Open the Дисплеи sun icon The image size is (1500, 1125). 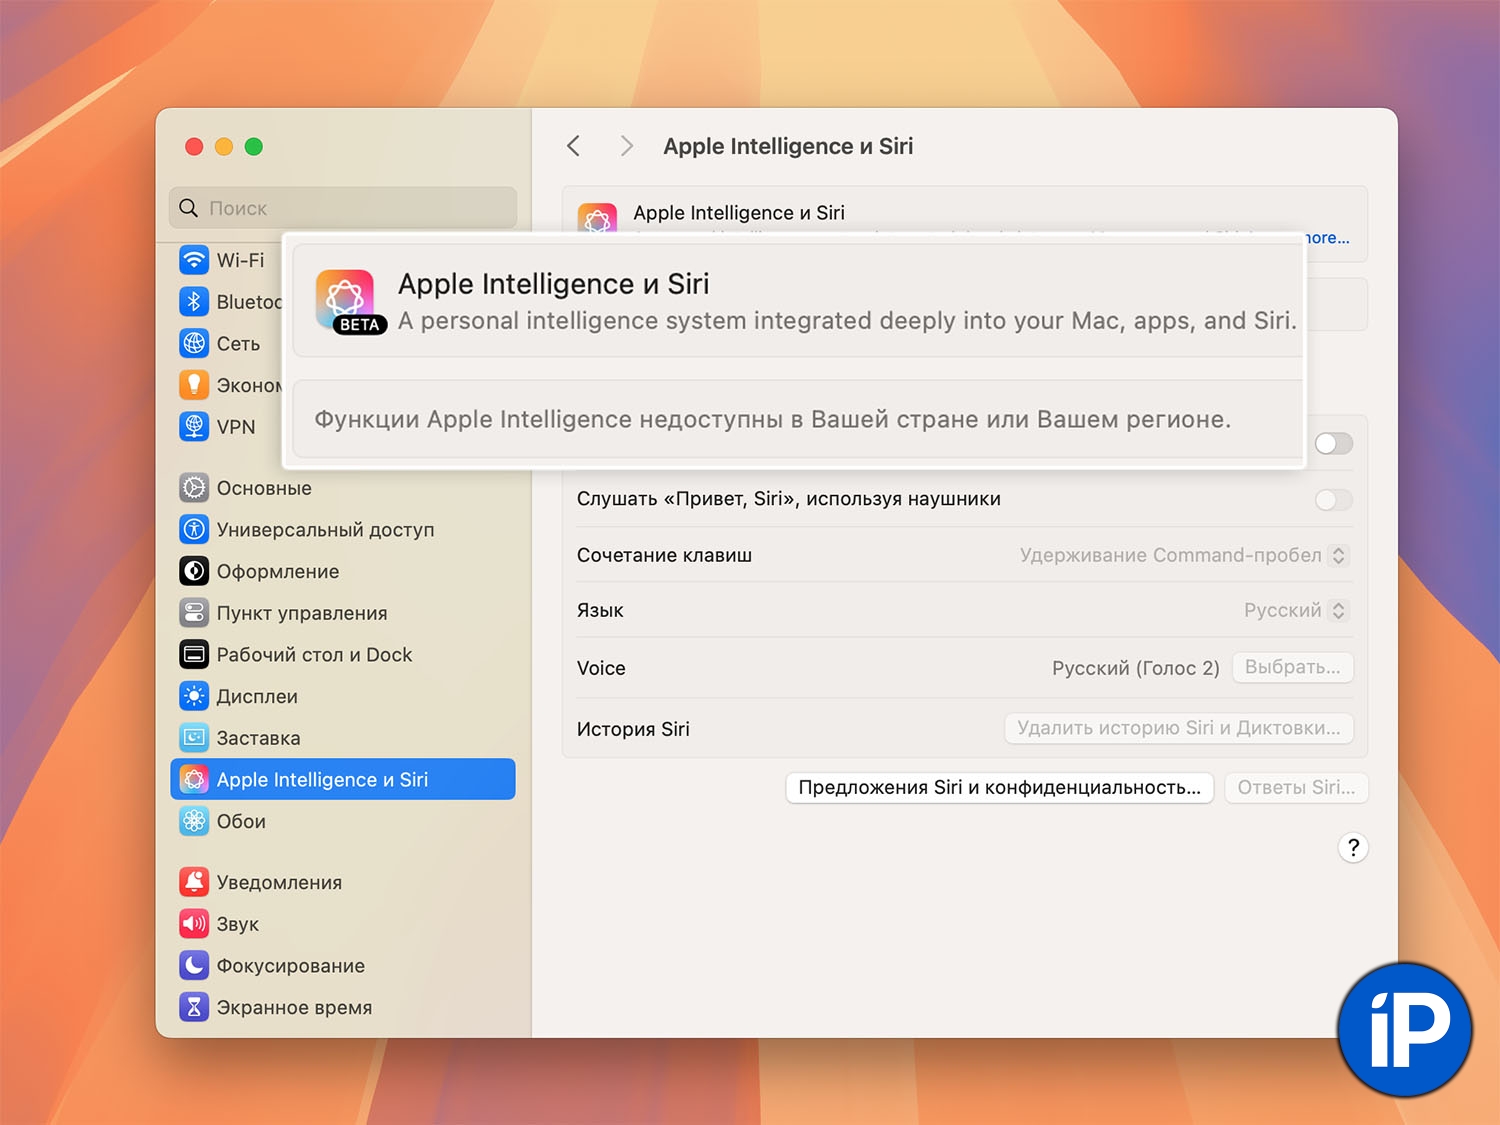[x=194, y=696]
